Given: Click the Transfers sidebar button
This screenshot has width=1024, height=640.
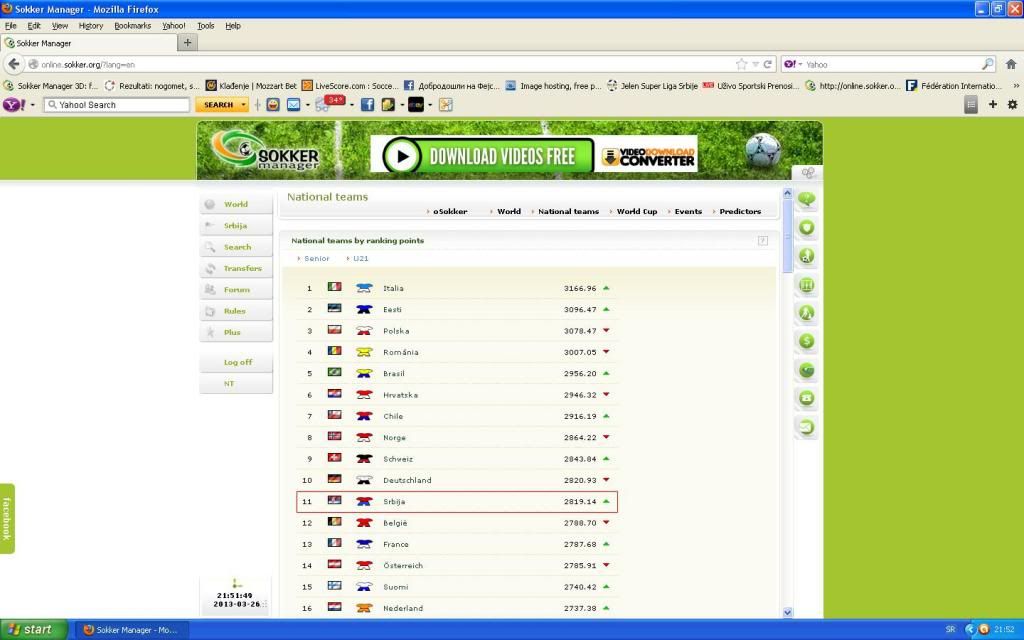Looking at the screenshot, I should 236,268.
